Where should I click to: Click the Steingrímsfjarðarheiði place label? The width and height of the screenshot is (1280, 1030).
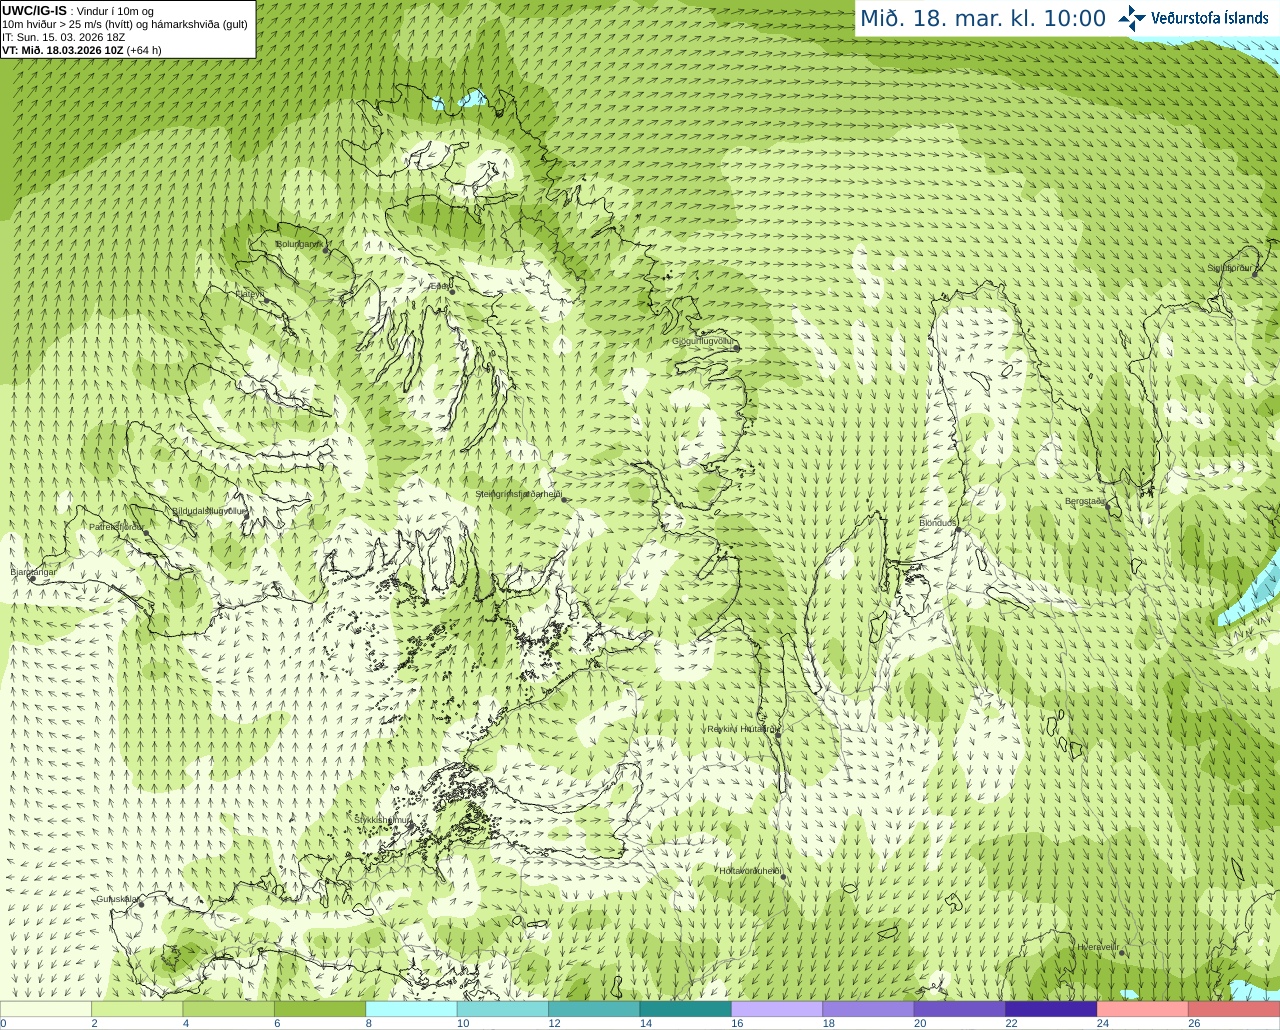point(518,494)
